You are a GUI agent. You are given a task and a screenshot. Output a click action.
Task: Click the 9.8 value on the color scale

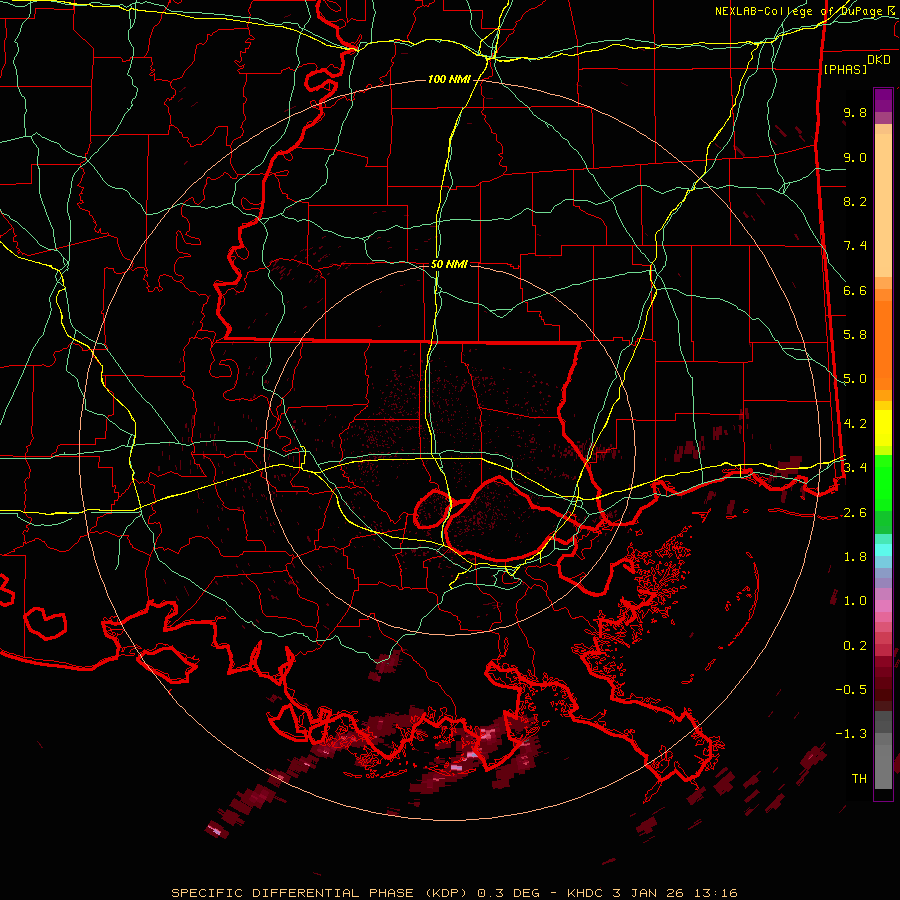855,112
